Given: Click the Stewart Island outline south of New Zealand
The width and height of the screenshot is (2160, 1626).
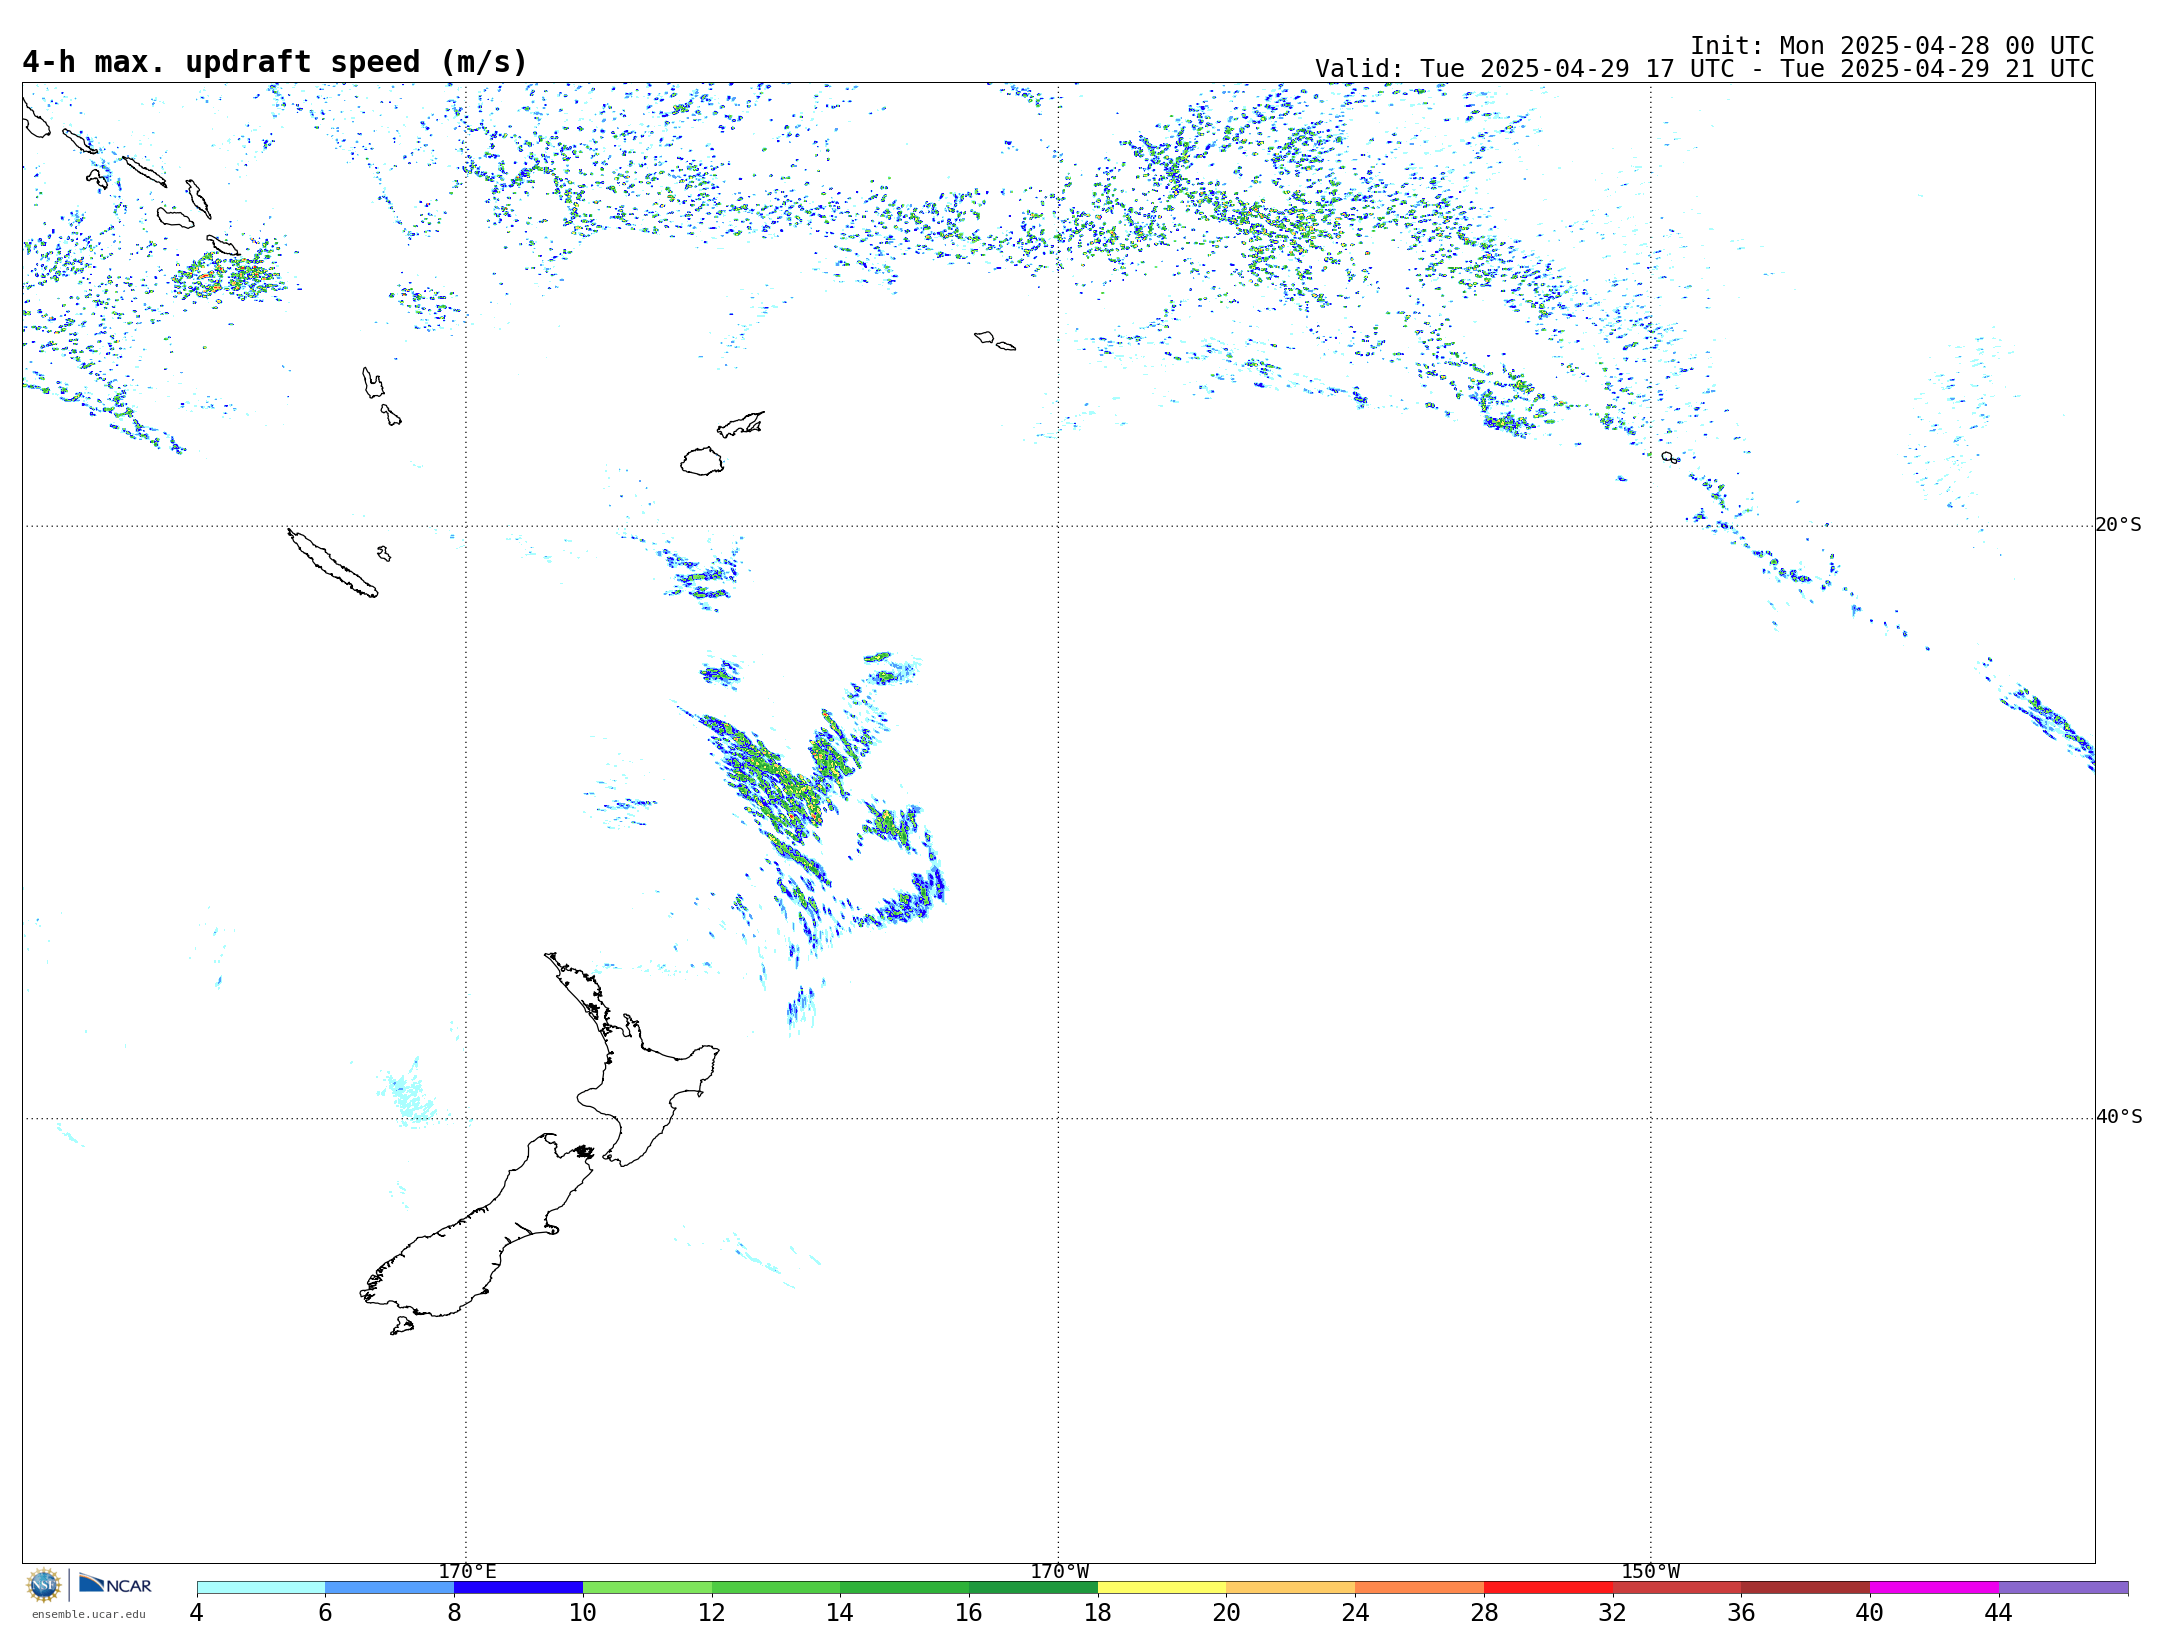Looking at the screenshot, I should pos(402,1326).
